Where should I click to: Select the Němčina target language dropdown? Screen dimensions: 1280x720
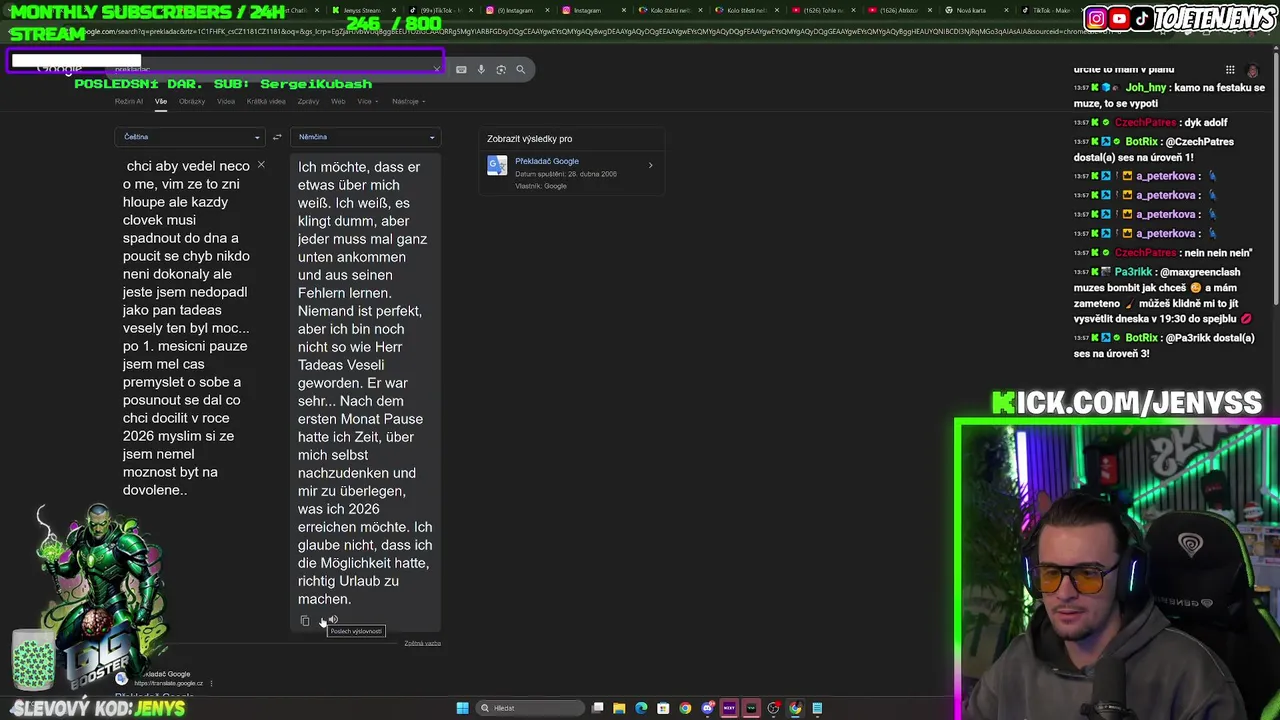point(366,137)
